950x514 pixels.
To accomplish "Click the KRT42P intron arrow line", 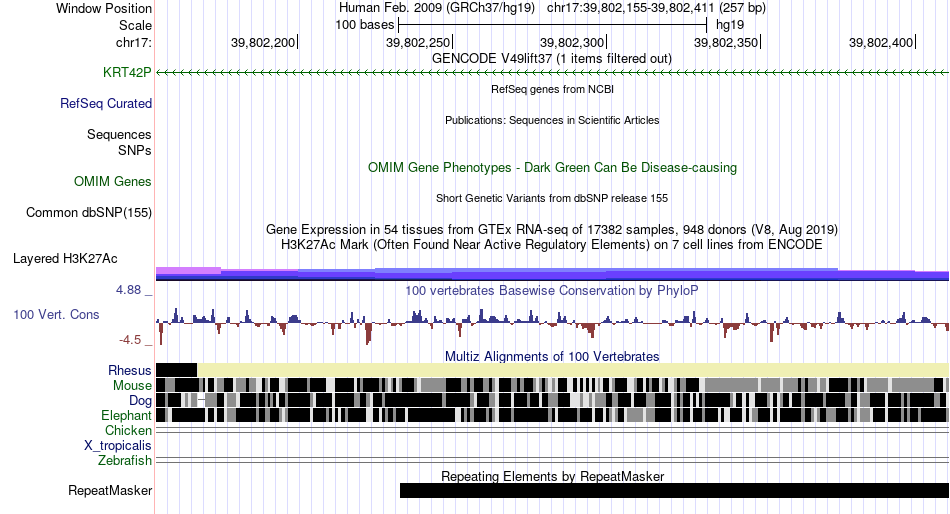I will click(x=553, y=72).
